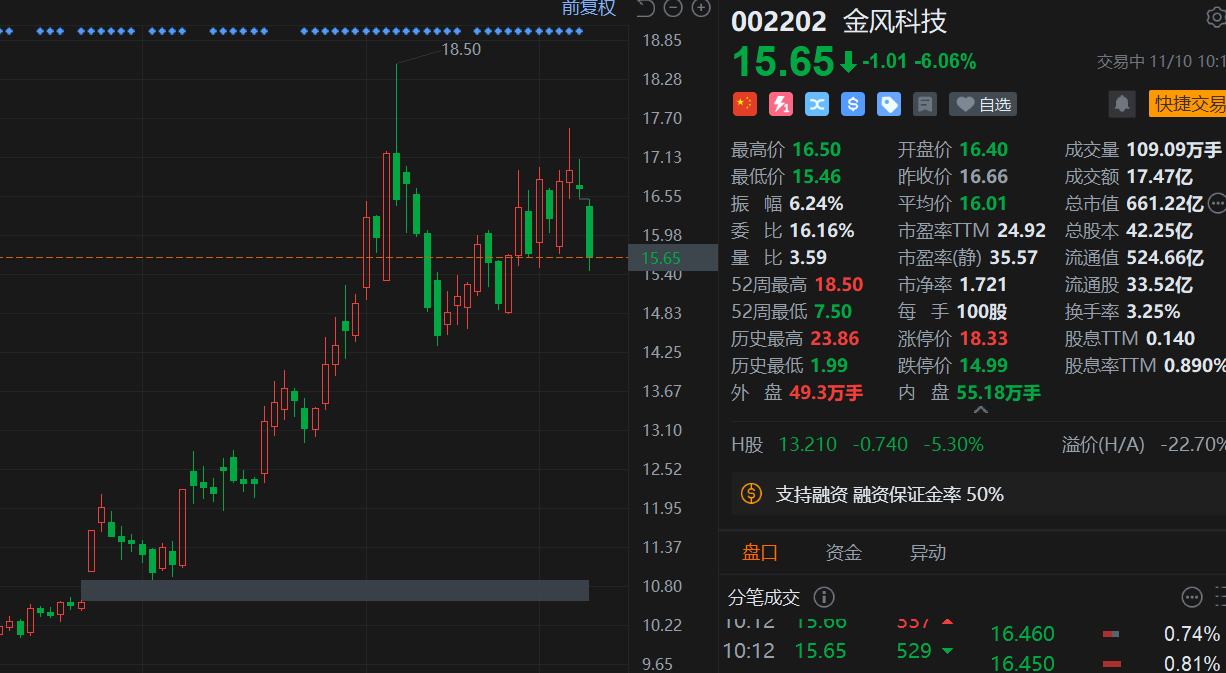The width and height of the screenshot is (1226, 673).
Task: Zoom in the candlestick chart
Action: pos(701,9)
